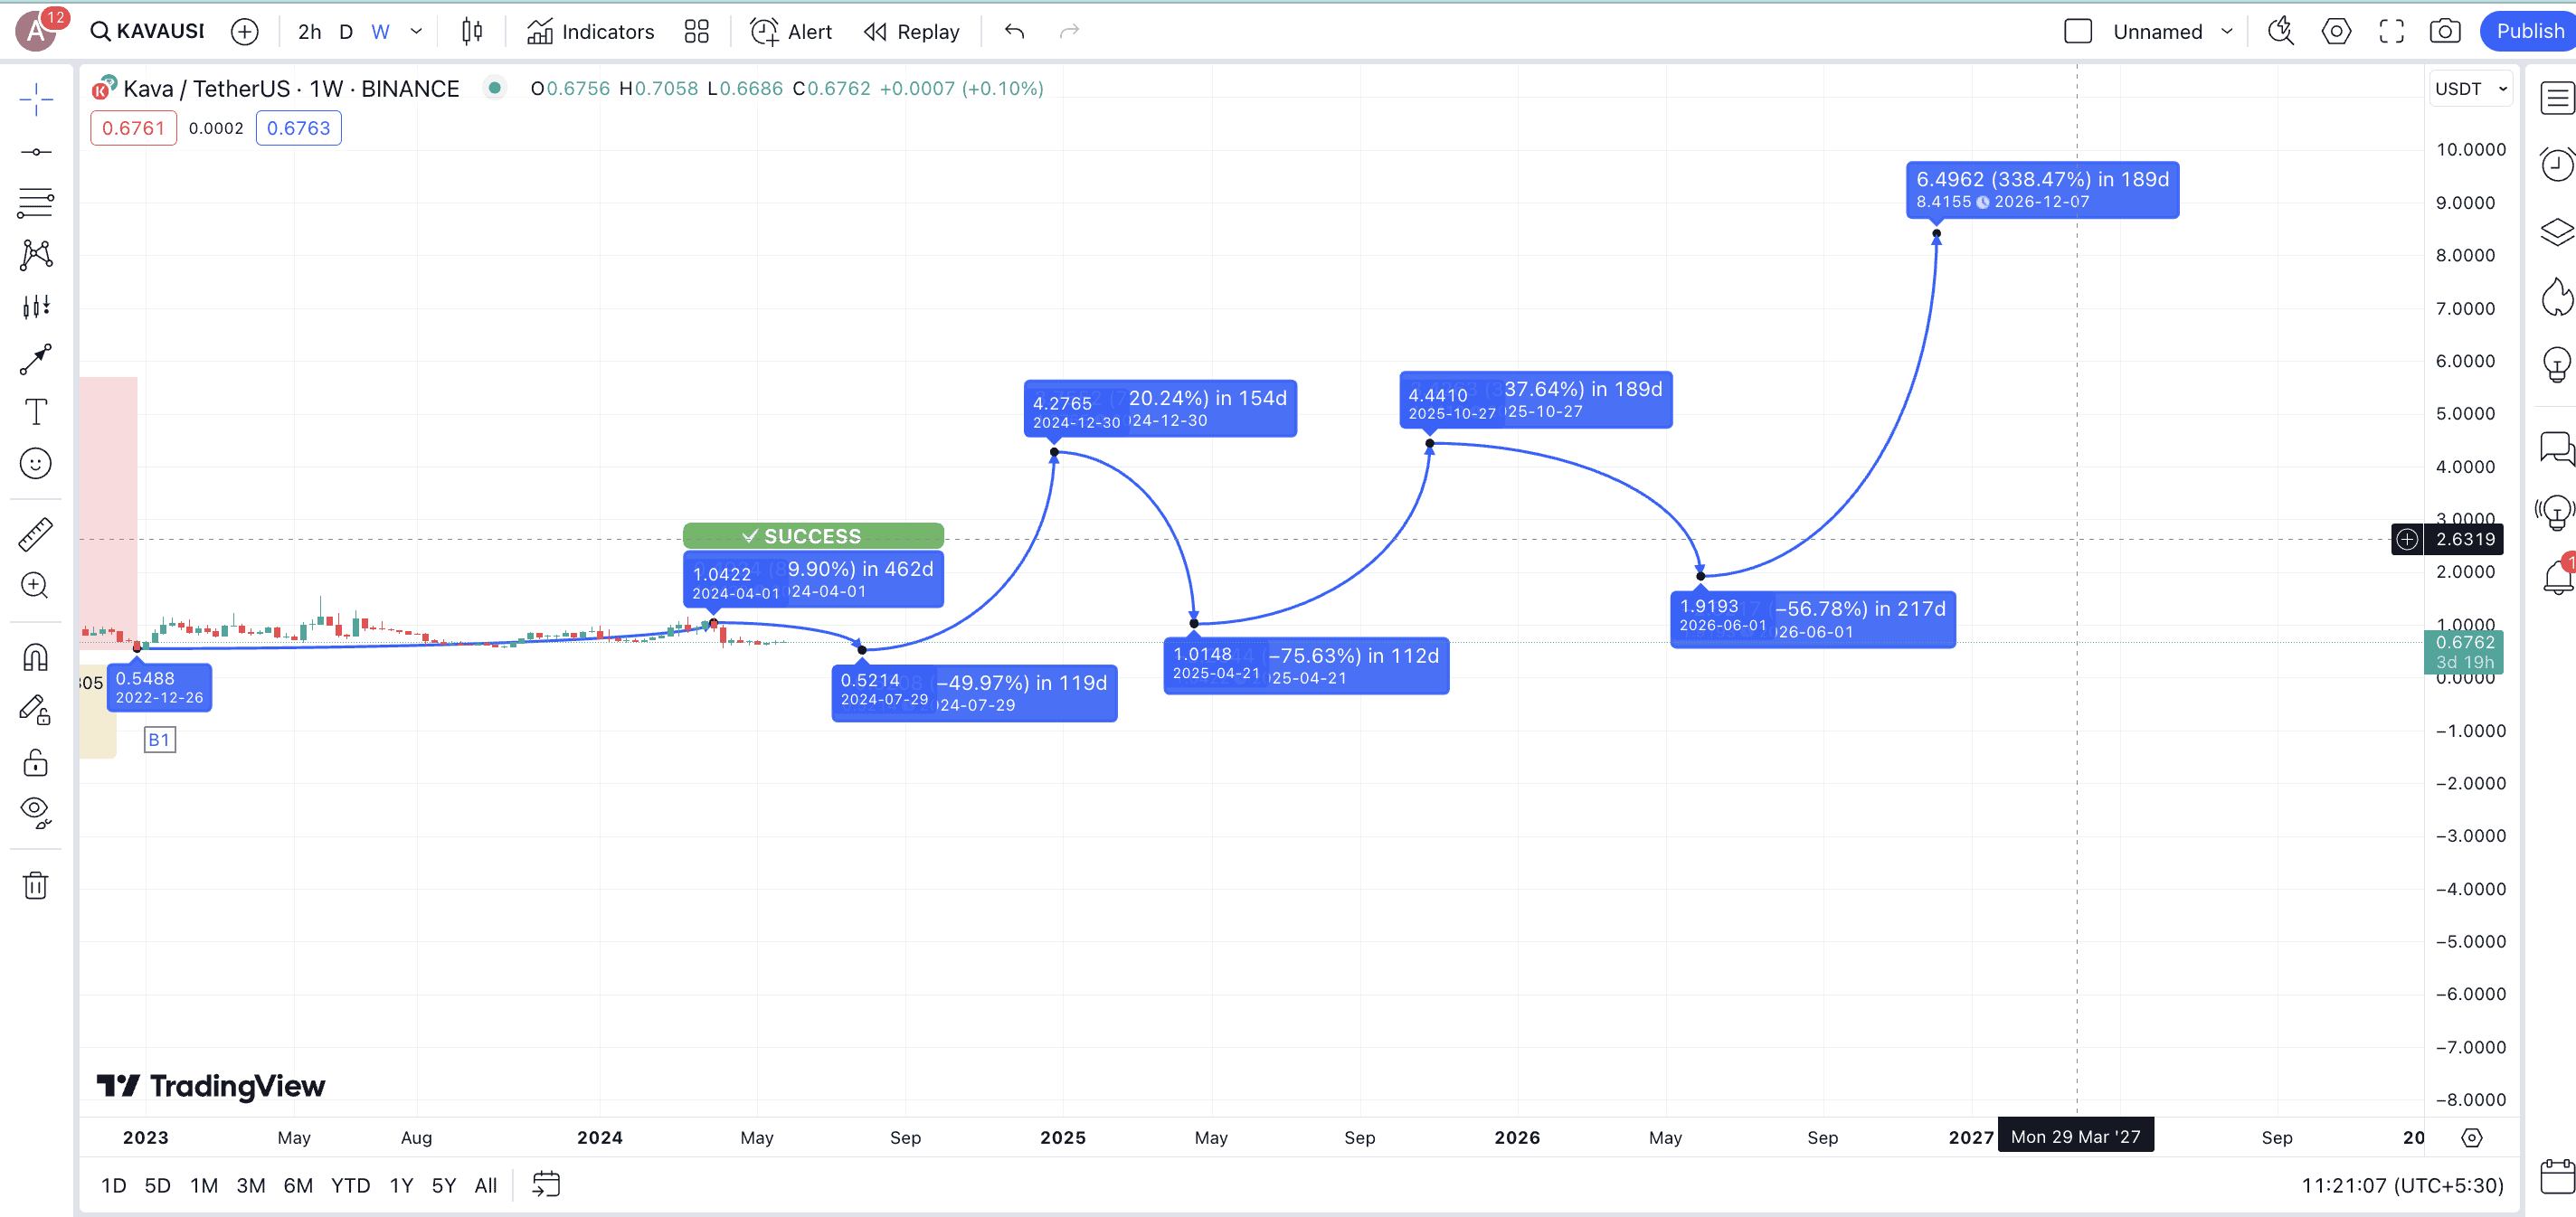The image size is (2576, 1217).
Task: Expand the timeframe interval dropdown chevron
Action: click(x=416, y=31)
